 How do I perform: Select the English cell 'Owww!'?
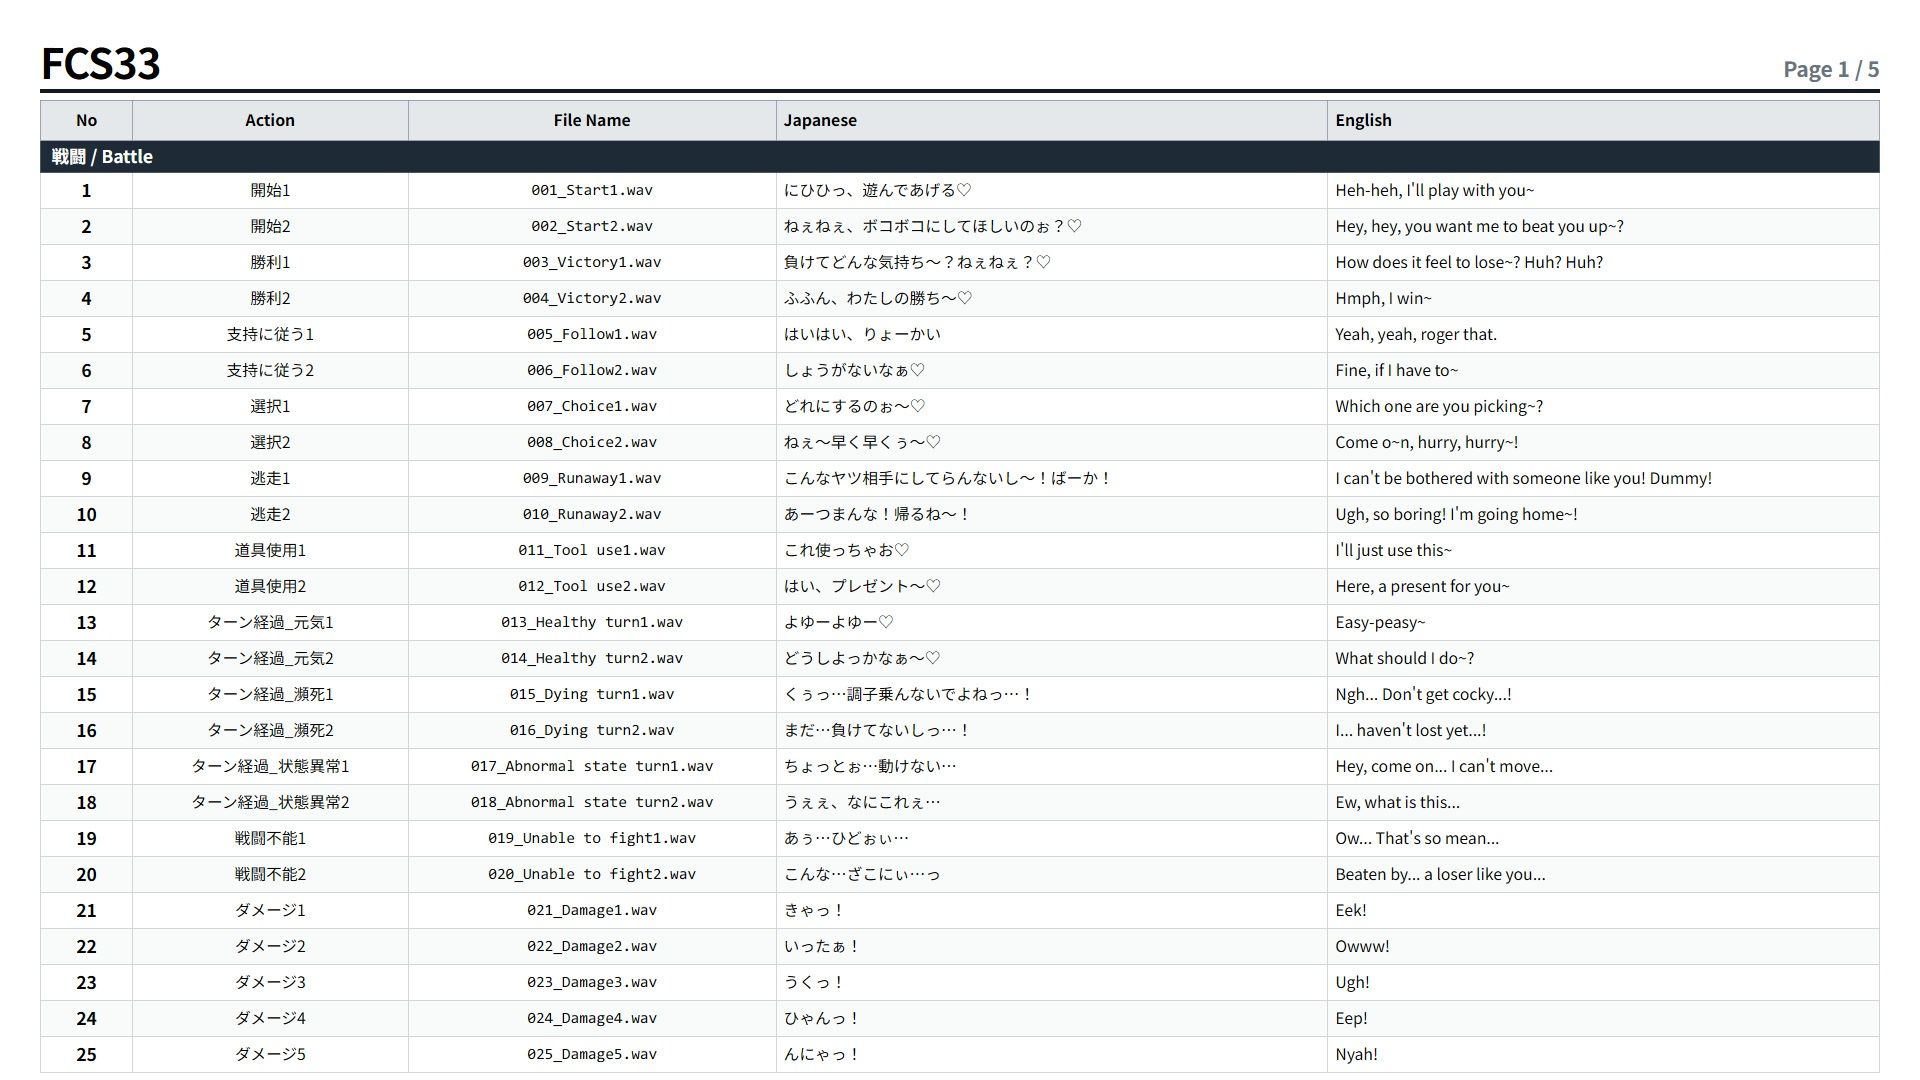coord(1603,946)
